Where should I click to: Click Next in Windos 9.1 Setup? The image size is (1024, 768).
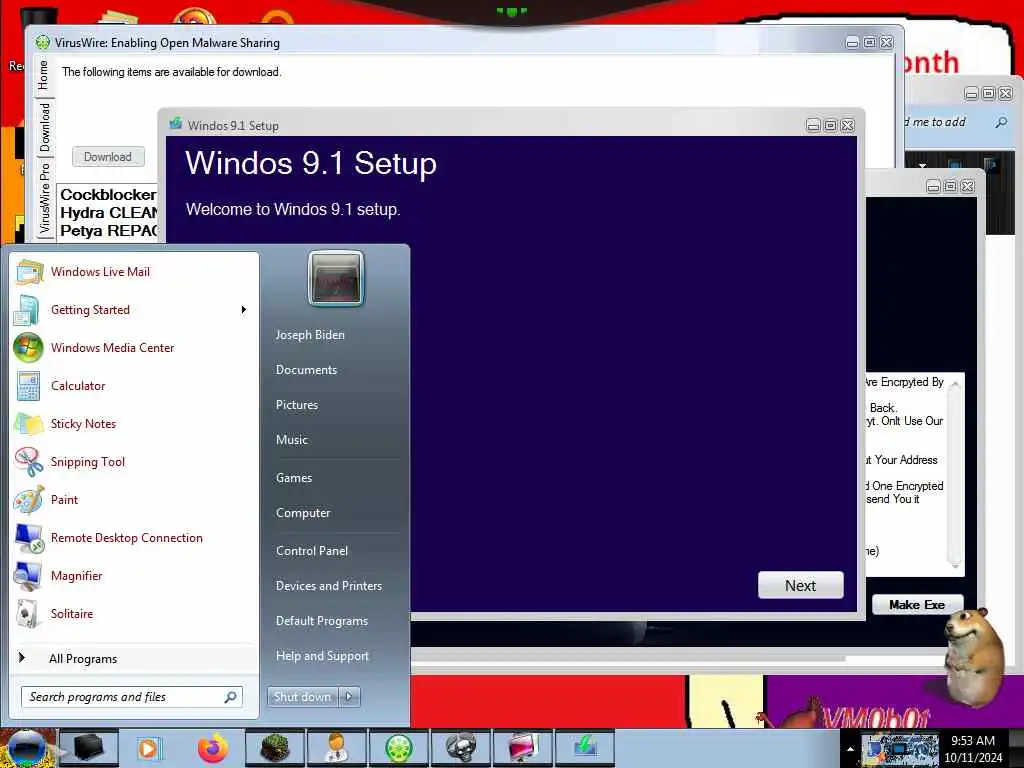(x=801, y=586)
